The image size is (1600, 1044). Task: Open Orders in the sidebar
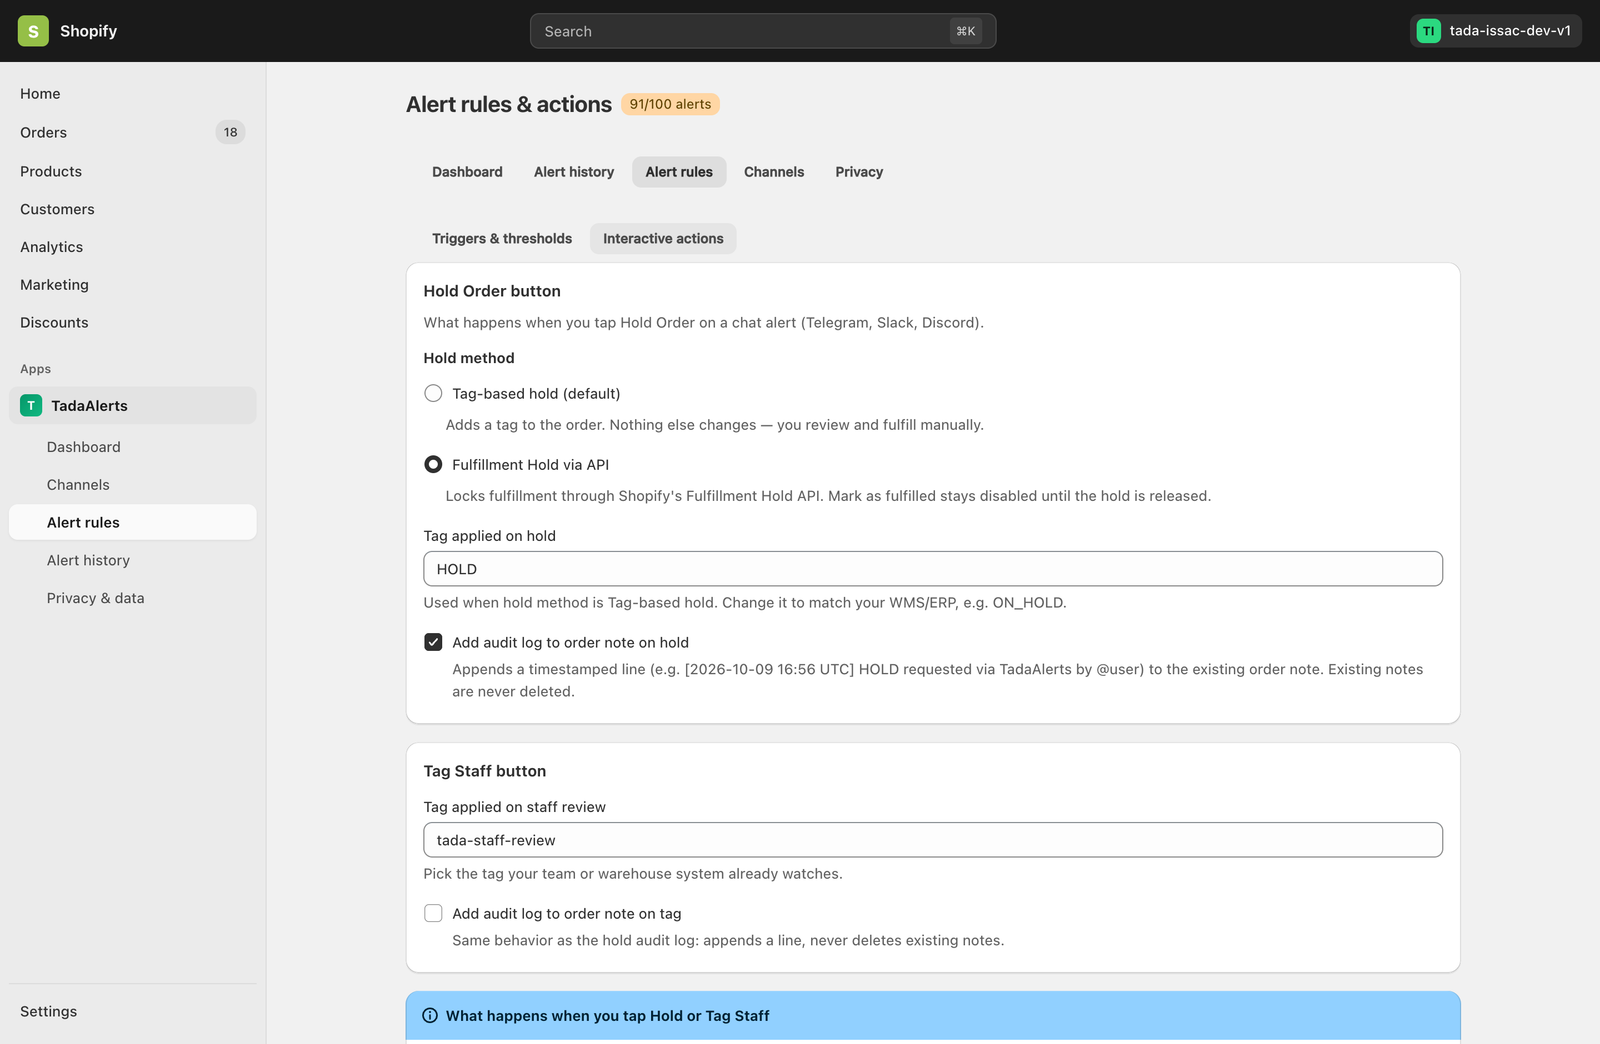pyautogui.click(x=133, y=132)
